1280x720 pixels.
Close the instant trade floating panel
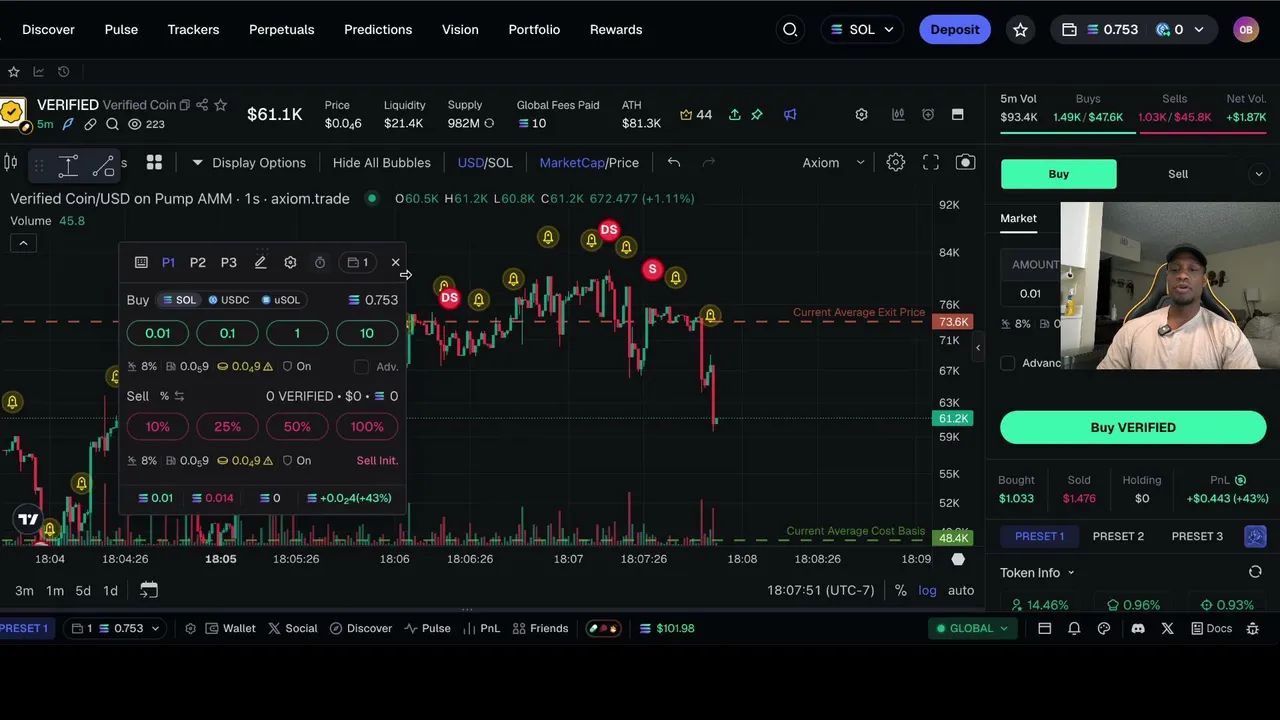396,262
